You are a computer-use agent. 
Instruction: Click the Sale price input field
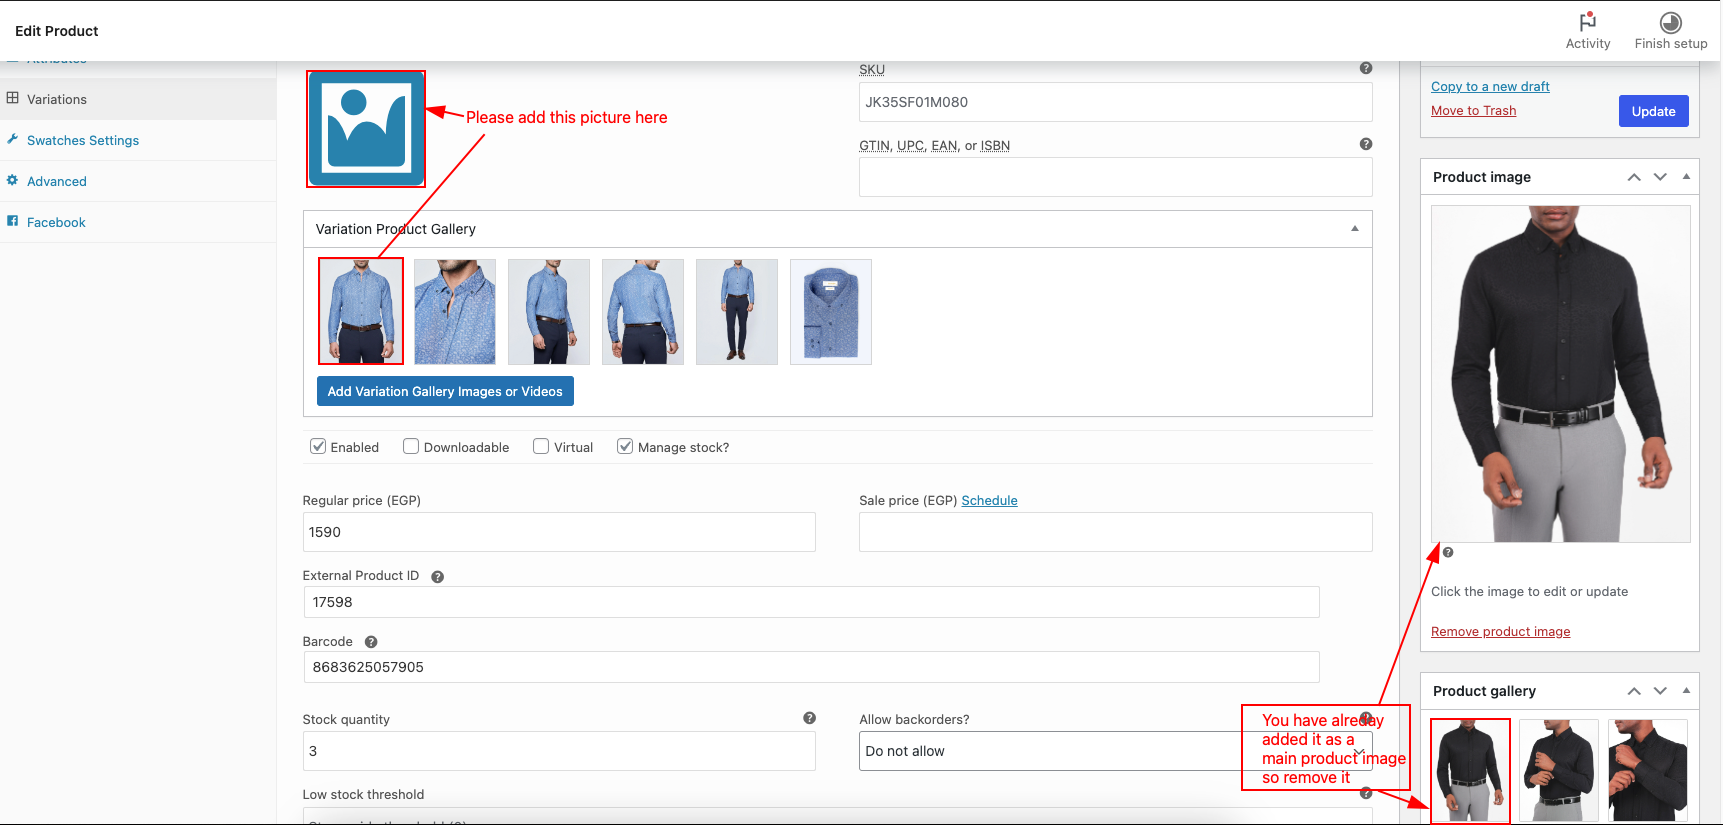[x=1115, y=532]
